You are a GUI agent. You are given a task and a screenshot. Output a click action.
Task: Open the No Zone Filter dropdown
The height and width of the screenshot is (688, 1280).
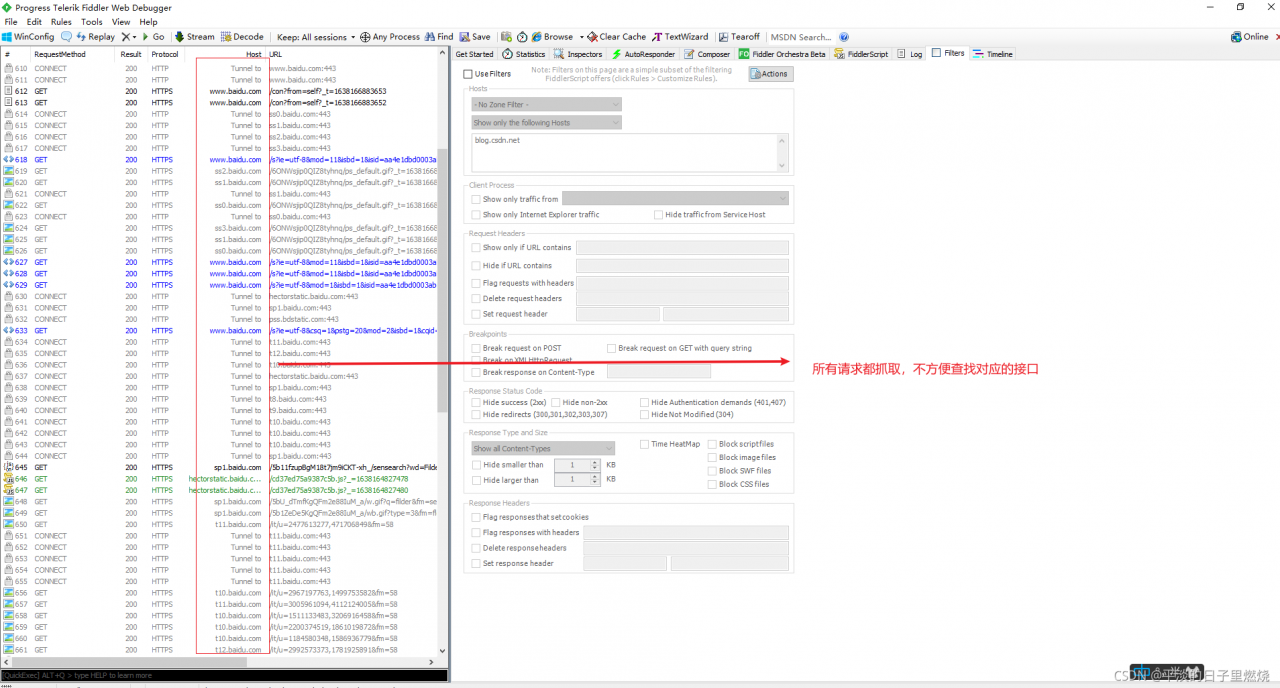(x=546, y=104)
